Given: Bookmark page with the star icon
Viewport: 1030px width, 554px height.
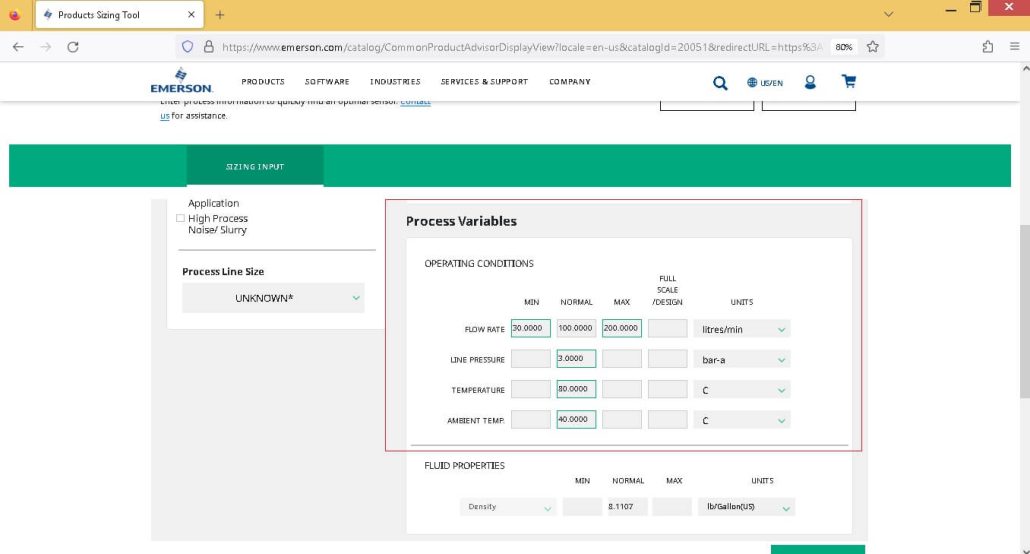Looking at the screenshot, I should pyautogui.click(x=872, y=47).
